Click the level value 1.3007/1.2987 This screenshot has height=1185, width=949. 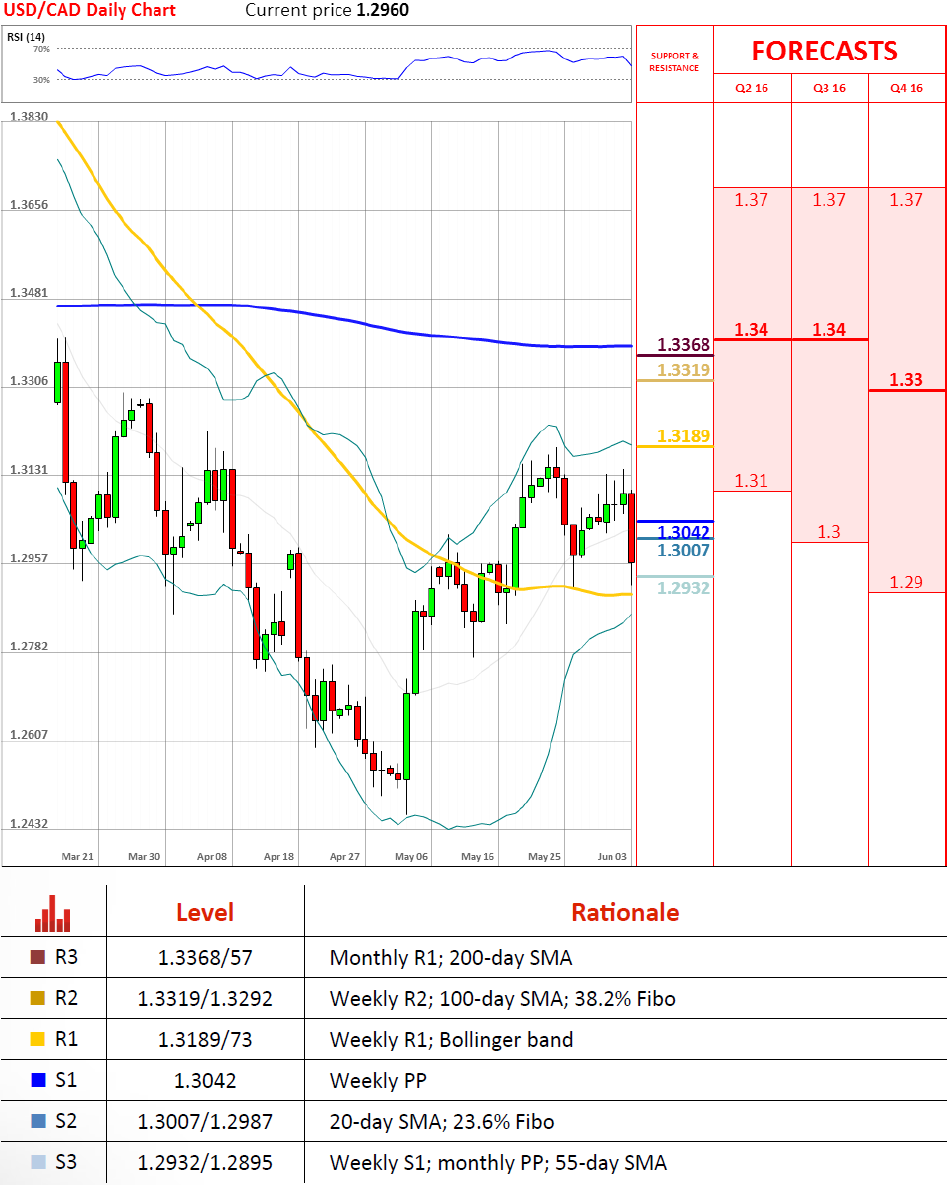(205, 1122)
